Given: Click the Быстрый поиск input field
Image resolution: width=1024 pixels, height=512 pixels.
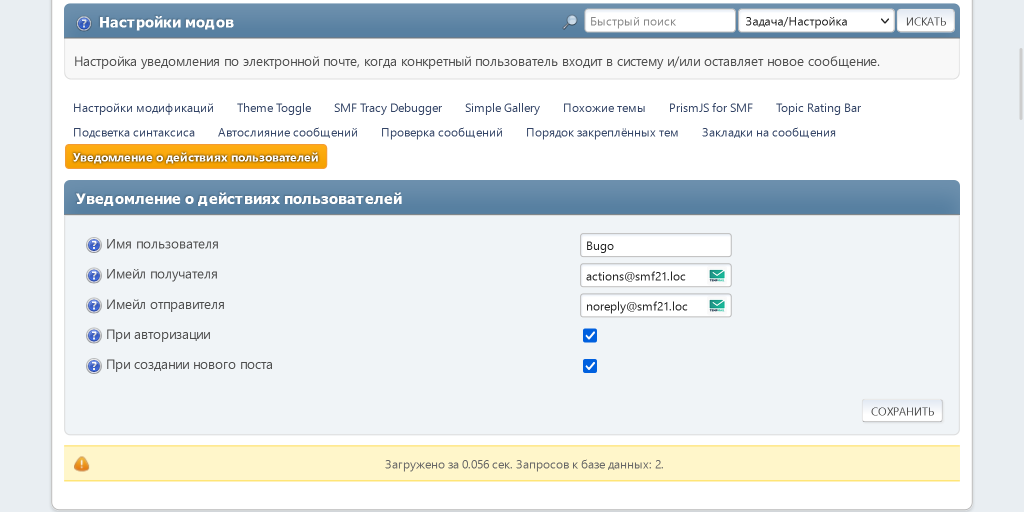Looking at the screenshot, I should [x=659, y=21].
